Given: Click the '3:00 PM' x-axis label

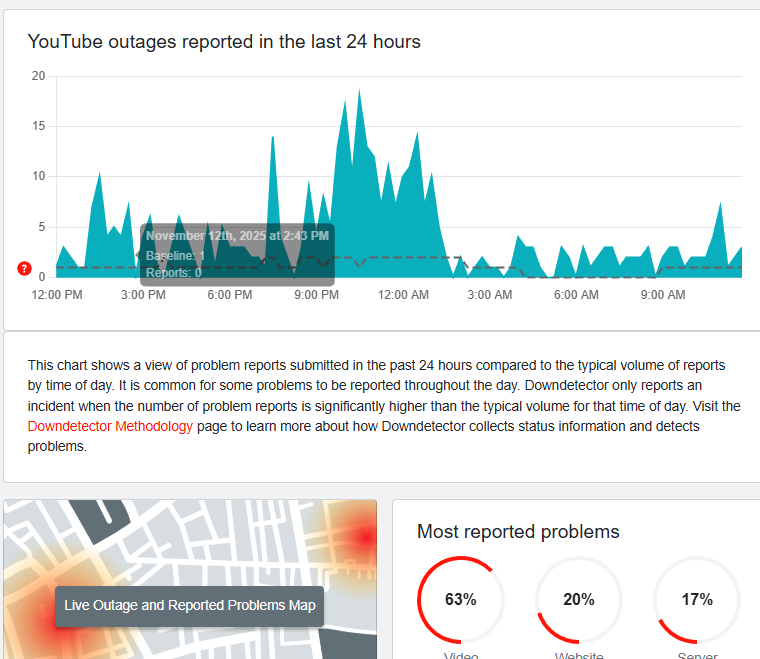Looking at the screenshot, I should [x=143, y=295].
